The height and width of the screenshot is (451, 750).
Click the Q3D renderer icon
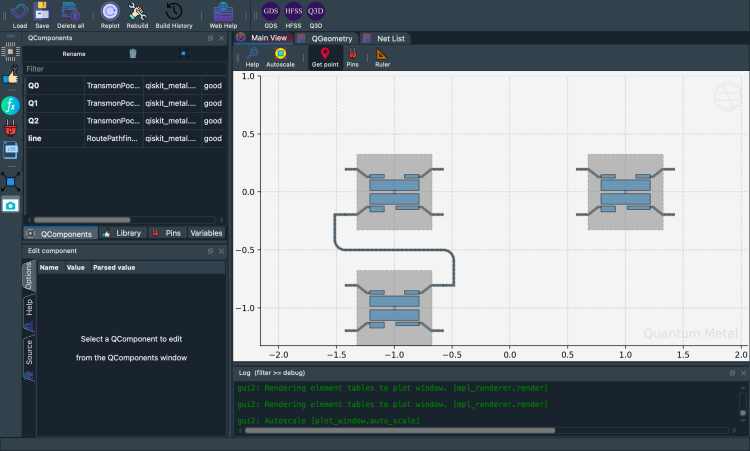point(316,15)
